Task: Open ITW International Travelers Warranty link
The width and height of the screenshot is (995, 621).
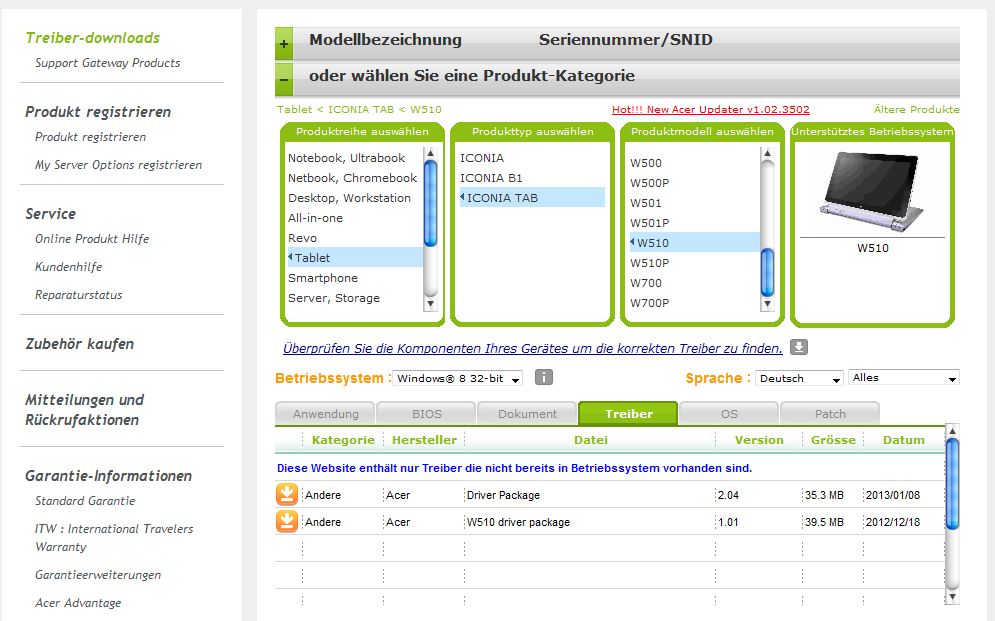Action: point(114,537)
